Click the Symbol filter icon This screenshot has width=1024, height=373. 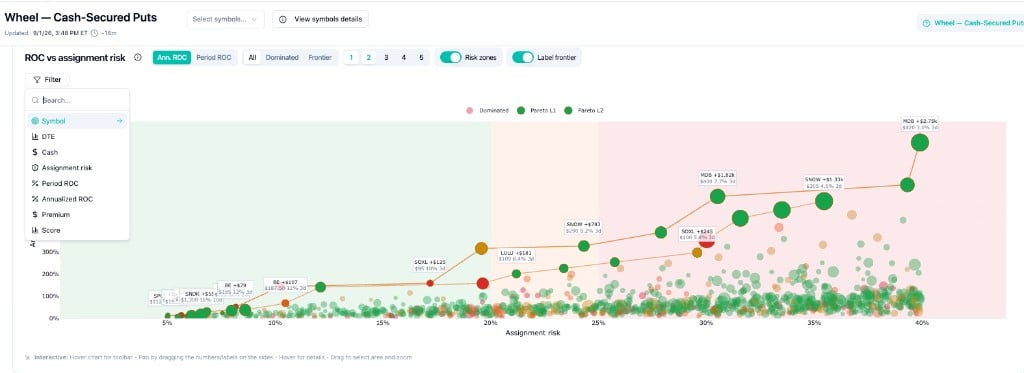[x=35, y=121]
